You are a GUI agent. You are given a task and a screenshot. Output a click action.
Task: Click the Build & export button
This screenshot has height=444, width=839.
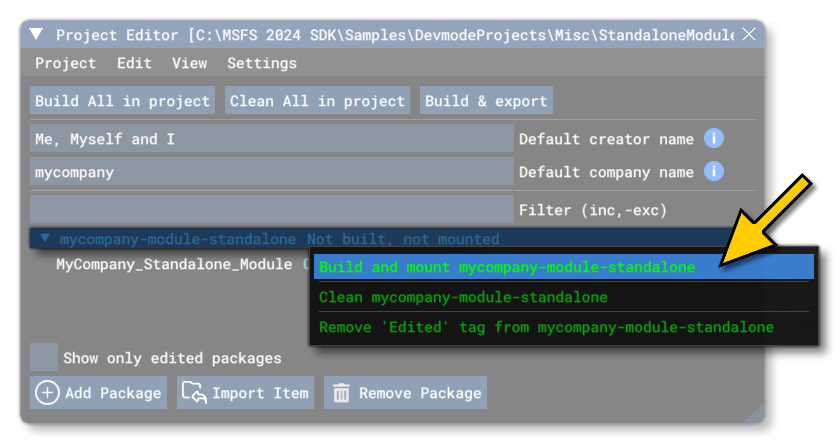[x=486, y=101]
